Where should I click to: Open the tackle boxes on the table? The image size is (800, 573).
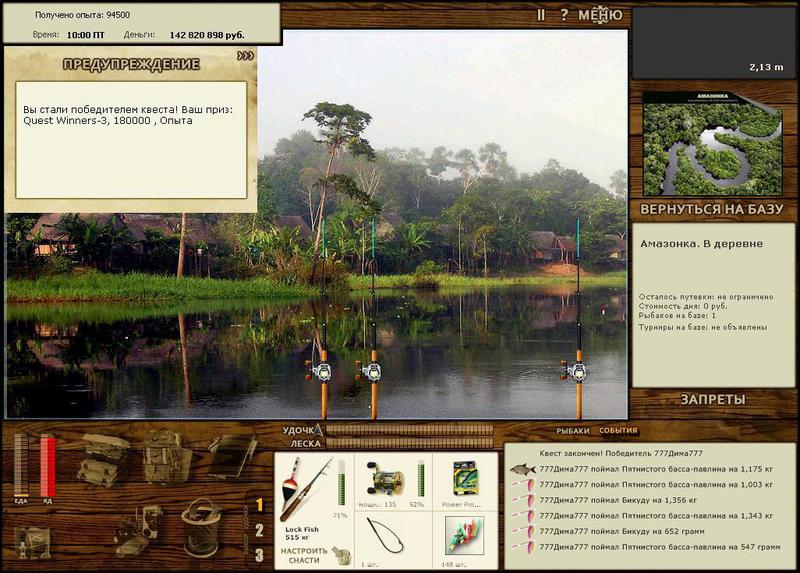pyautogui.click(x=103, y=459)
